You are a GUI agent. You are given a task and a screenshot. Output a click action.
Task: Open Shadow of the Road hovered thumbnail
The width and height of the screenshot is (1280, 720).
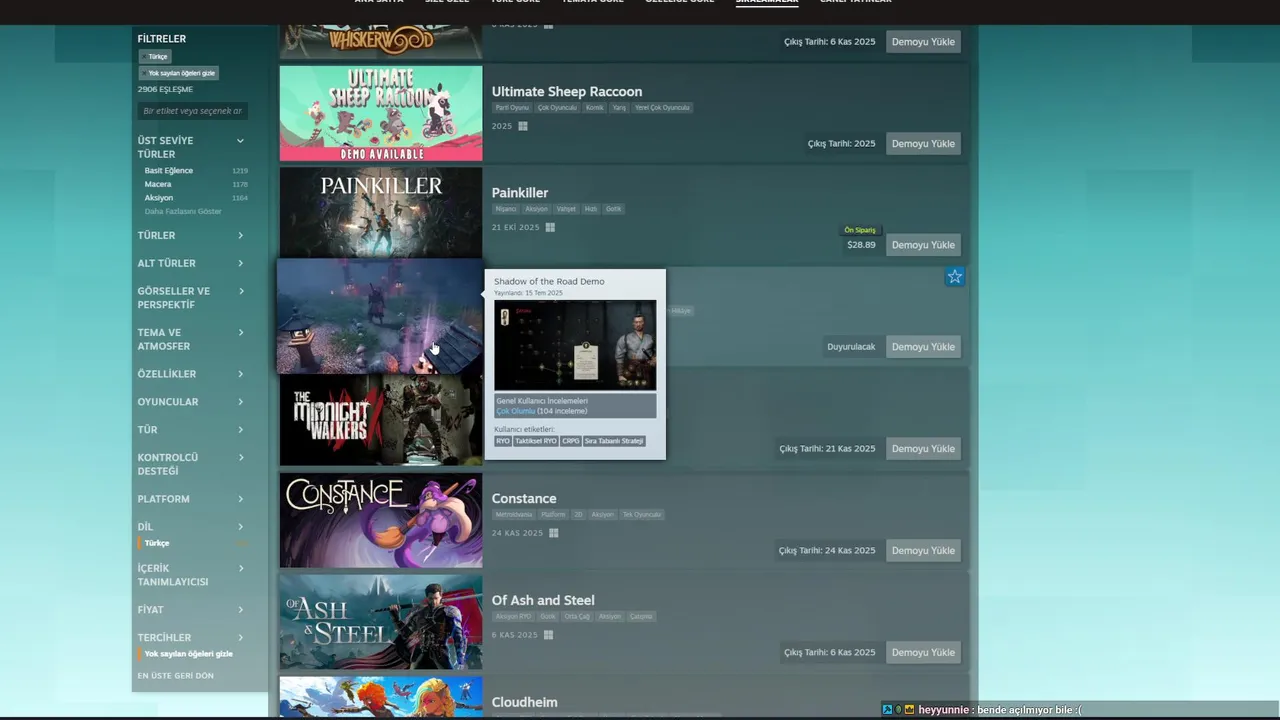coord(380,316)
